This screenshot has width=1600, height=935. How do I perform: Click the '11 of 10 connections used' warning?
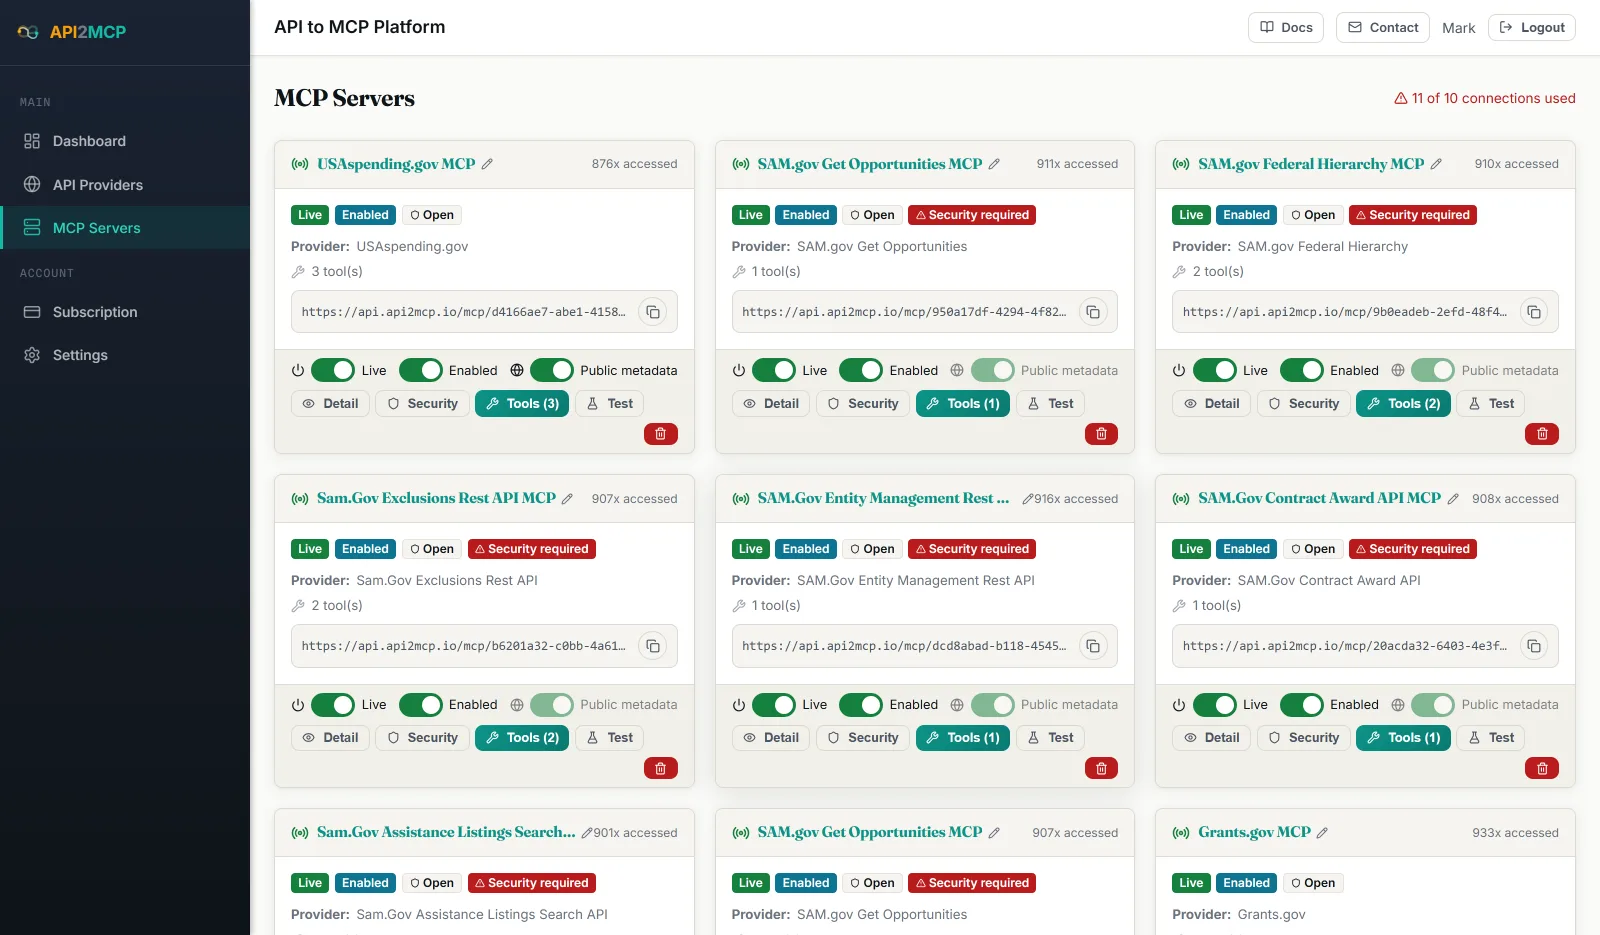point(1485,98)
